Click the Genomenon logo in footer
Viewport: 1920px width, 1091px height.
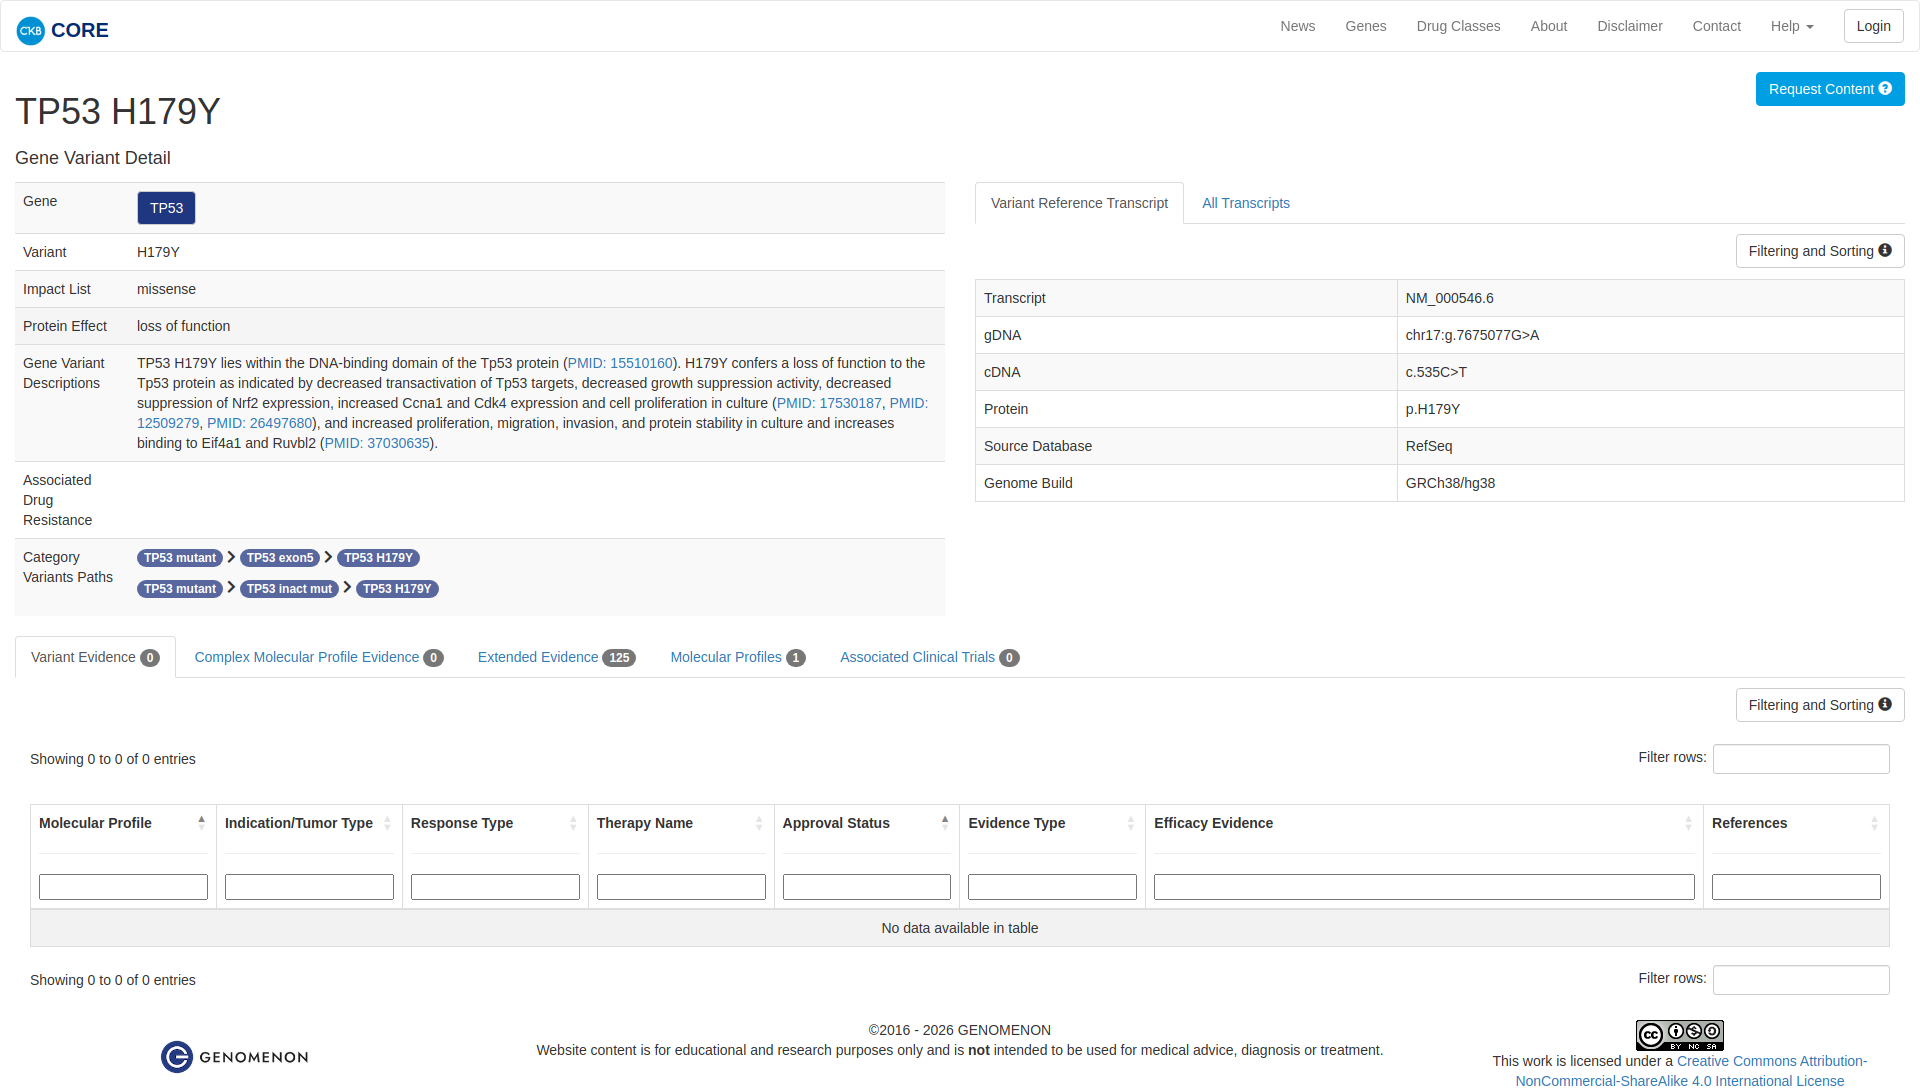pyautogui.click(x=235, y=1057)
